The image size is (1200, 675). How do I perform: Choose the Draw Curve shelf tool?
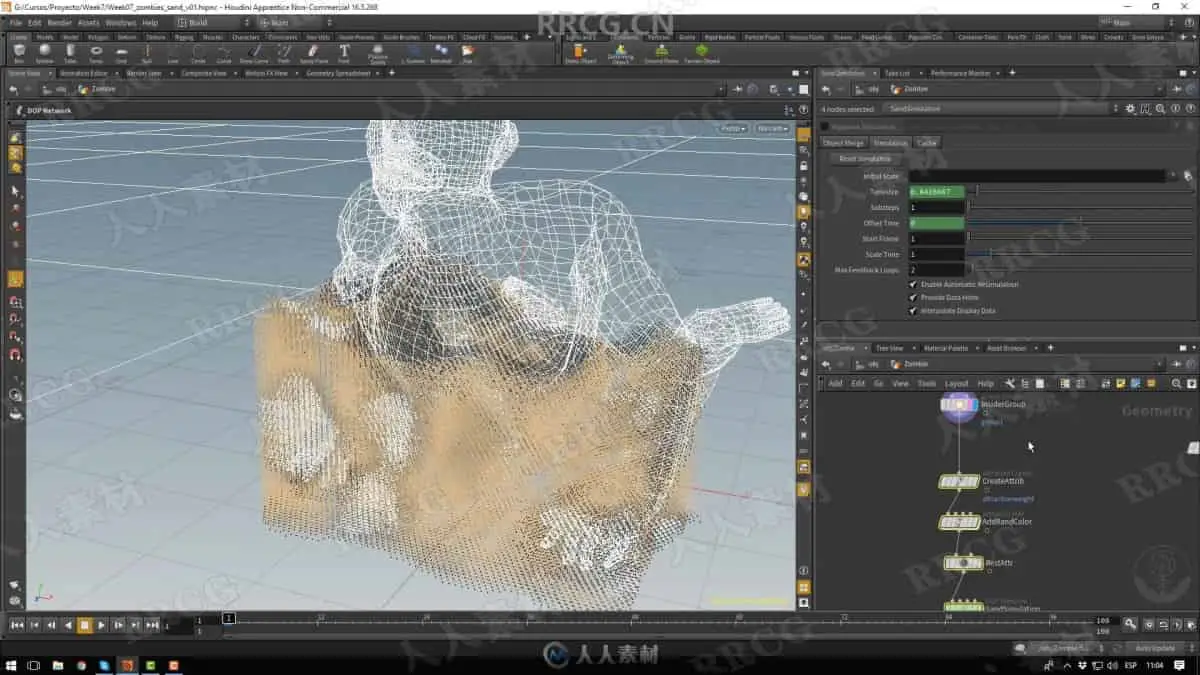coord(254,51)
